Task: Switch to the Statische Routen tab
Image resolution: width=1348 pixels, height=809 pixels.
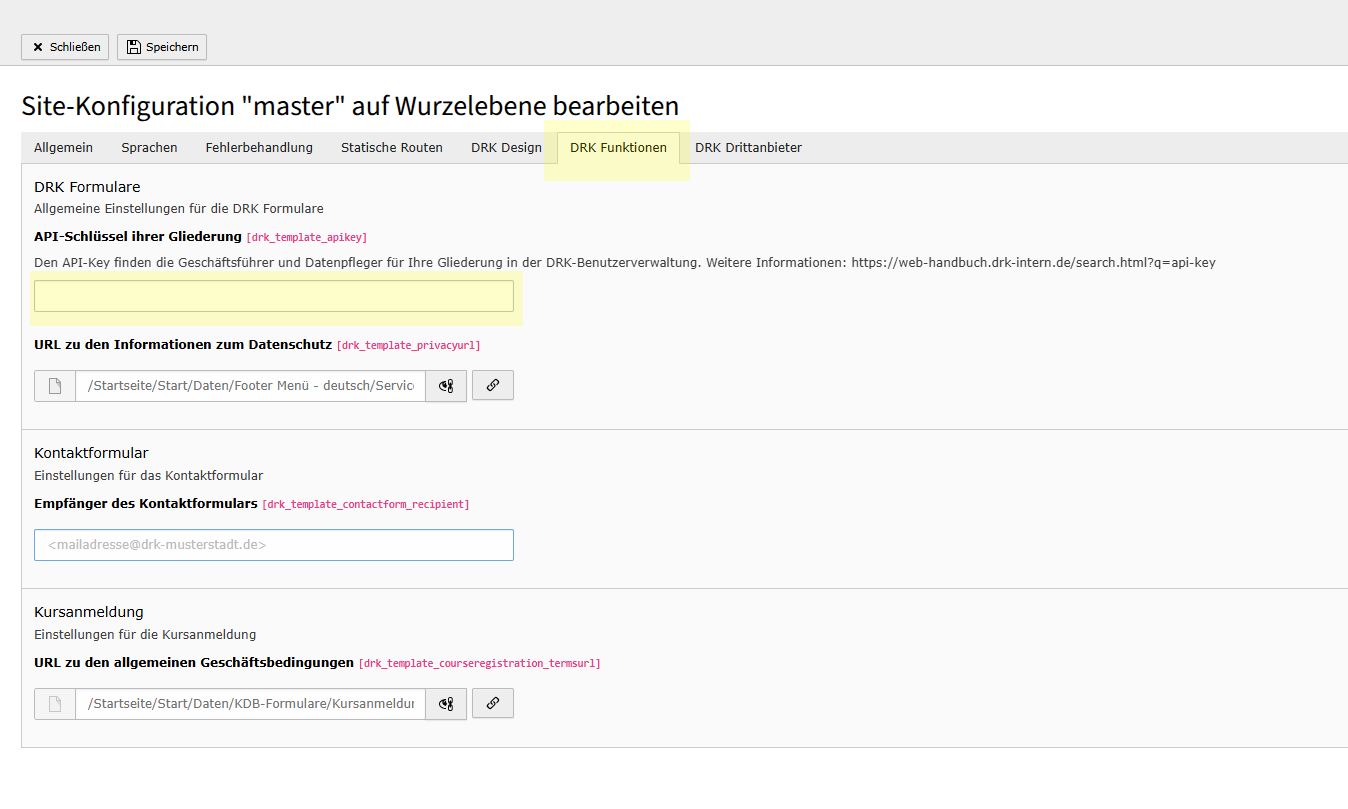Action: pos(391,147)
